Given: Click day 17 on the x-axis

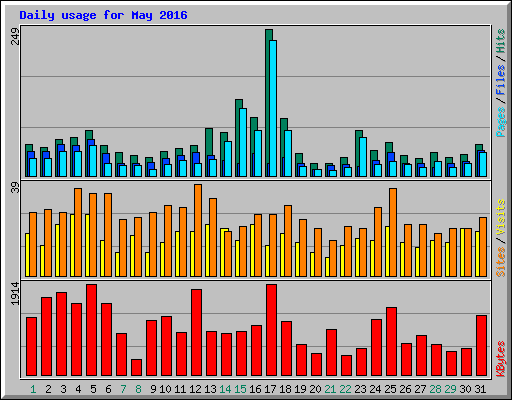Looking at the screenshot, I should [x=270, y=389].
